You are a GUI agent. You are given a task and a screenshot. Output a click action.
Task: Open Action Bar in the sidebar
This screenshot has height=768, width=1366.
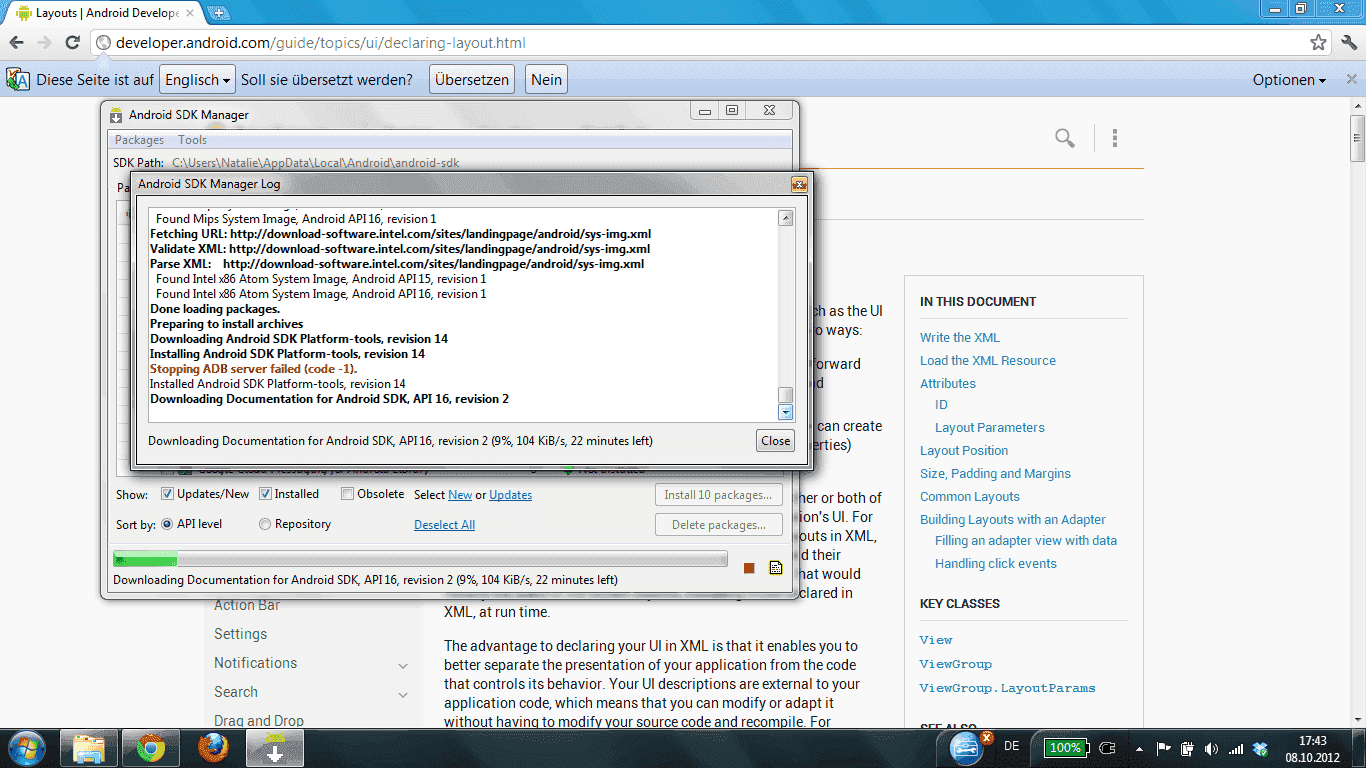pos(247,605)
